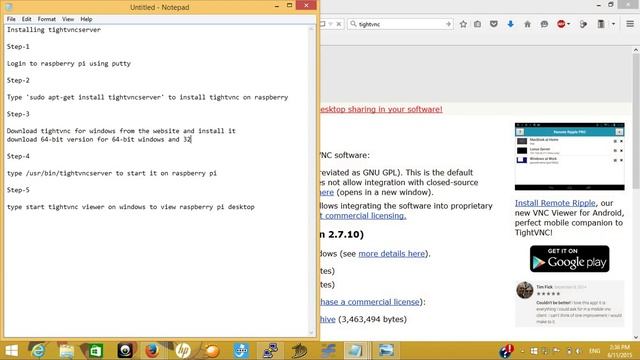Click 'start tightvnc viewer on windows' line
Screen dimensions: 640x360
pos(131,207)
